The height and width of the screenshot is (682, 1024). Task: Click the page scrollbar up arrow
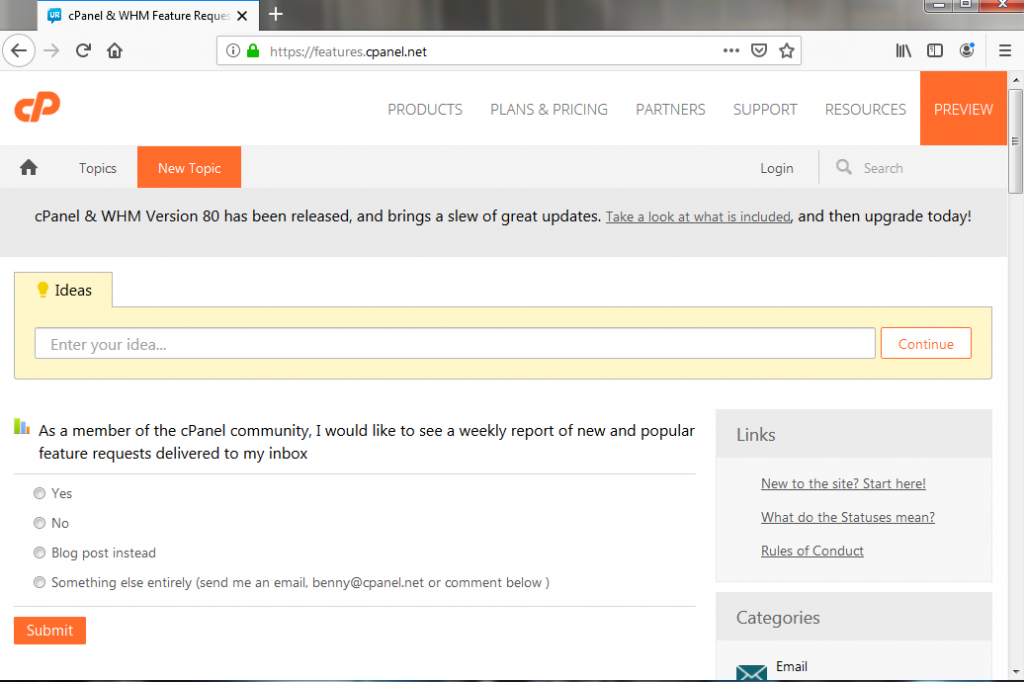click(x=1016, y=80)
